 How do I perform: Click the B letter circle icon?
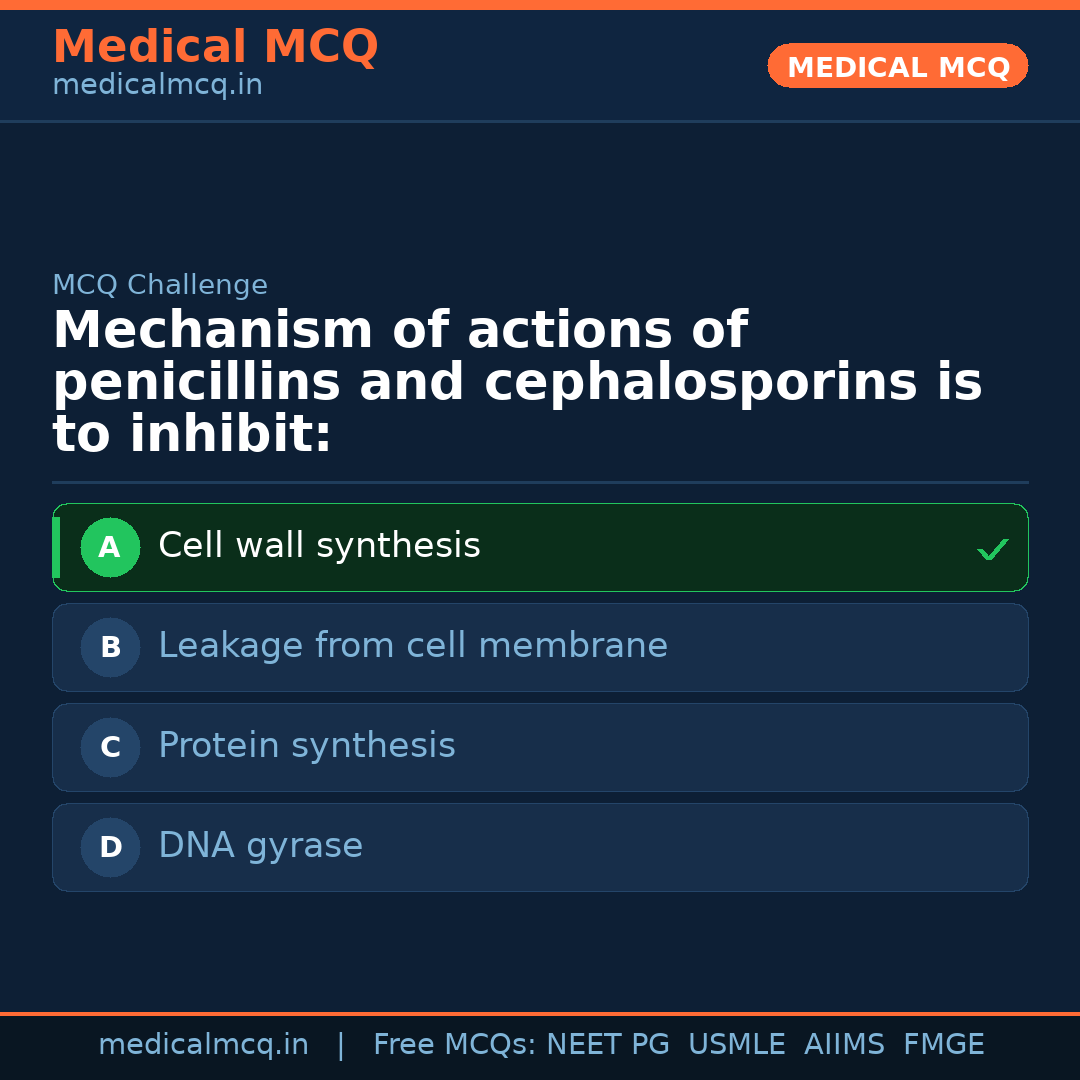[110, 647]
